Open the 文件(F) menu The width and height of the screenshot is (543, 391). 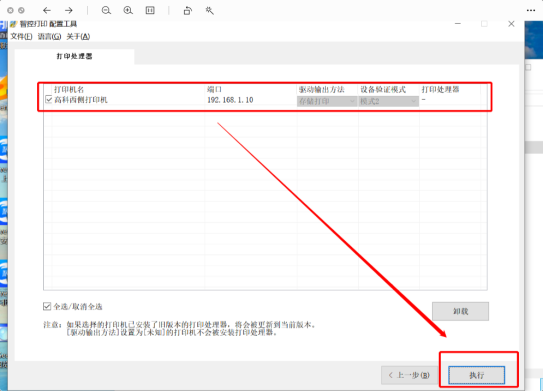coord(21,36)
